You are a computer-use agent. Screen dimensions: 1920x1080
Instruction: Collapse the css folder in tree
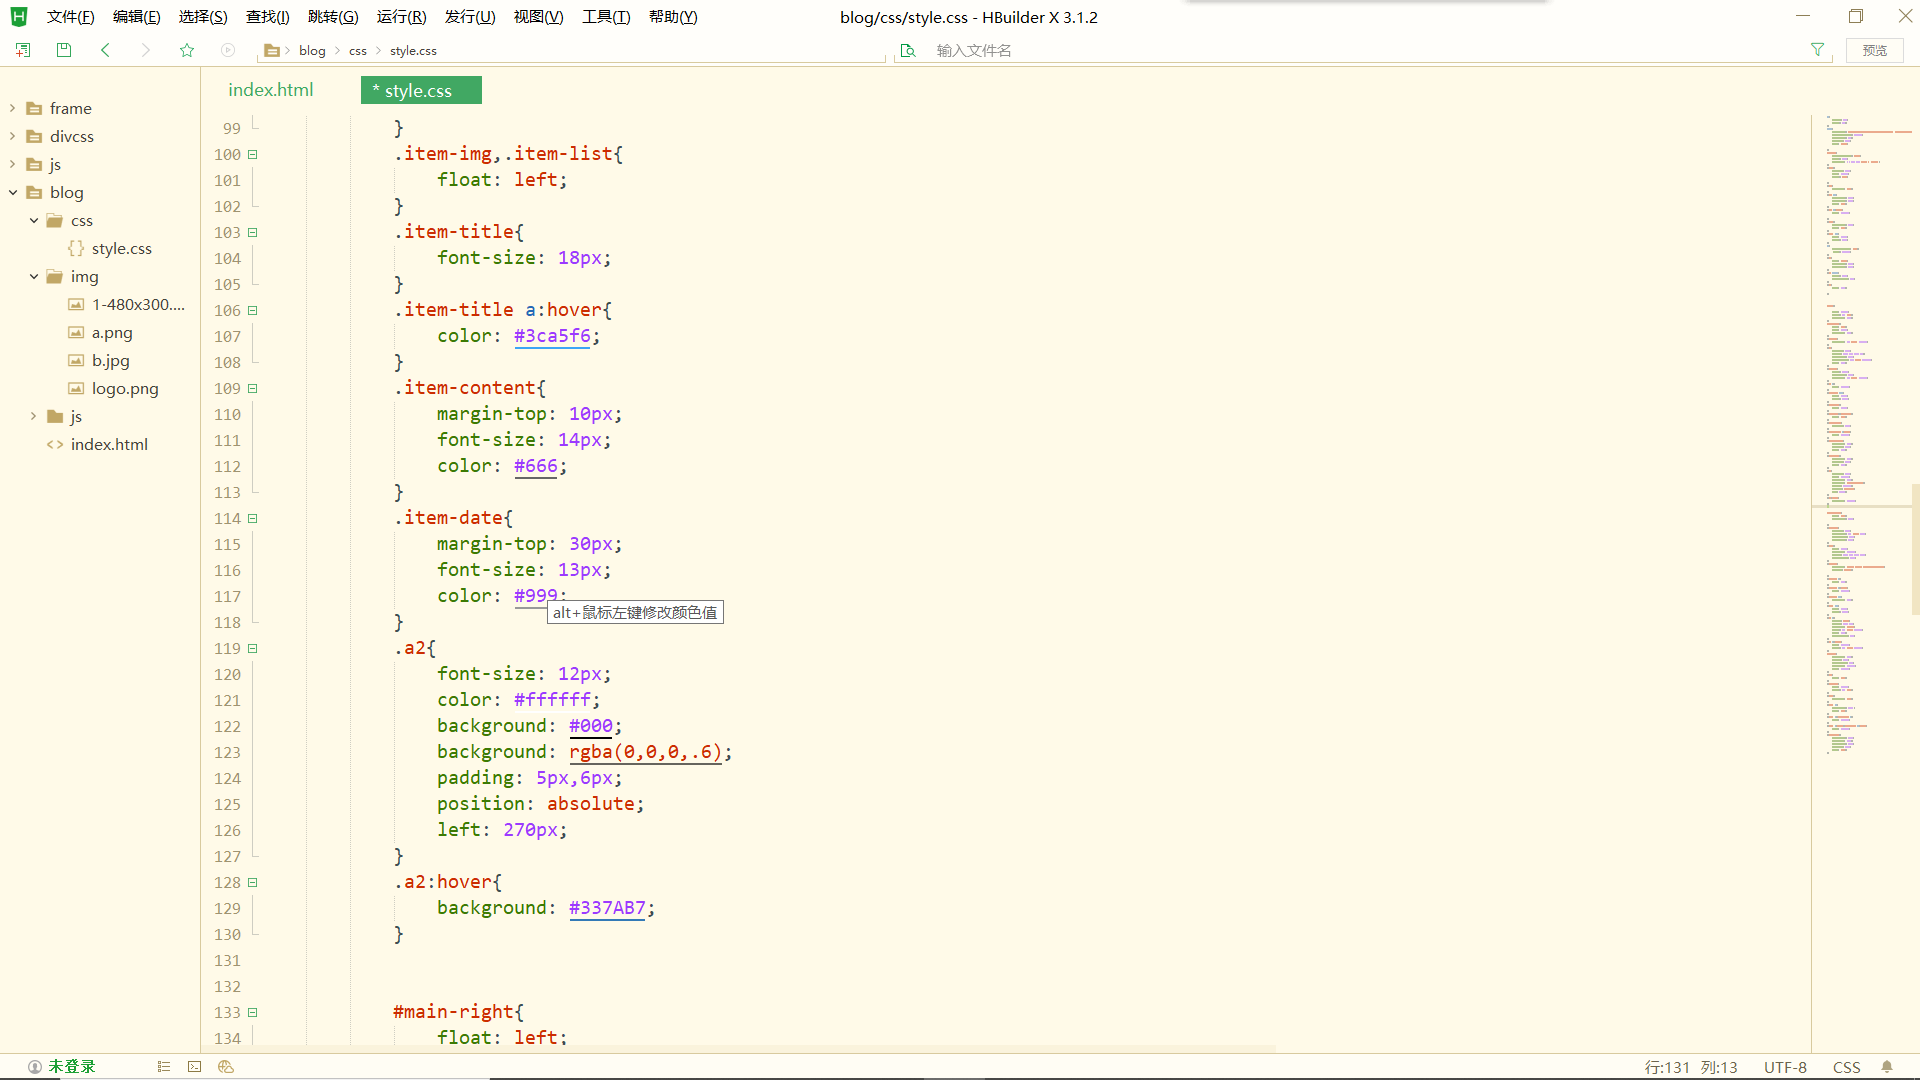pyautogui.click(x=33, y=220)
